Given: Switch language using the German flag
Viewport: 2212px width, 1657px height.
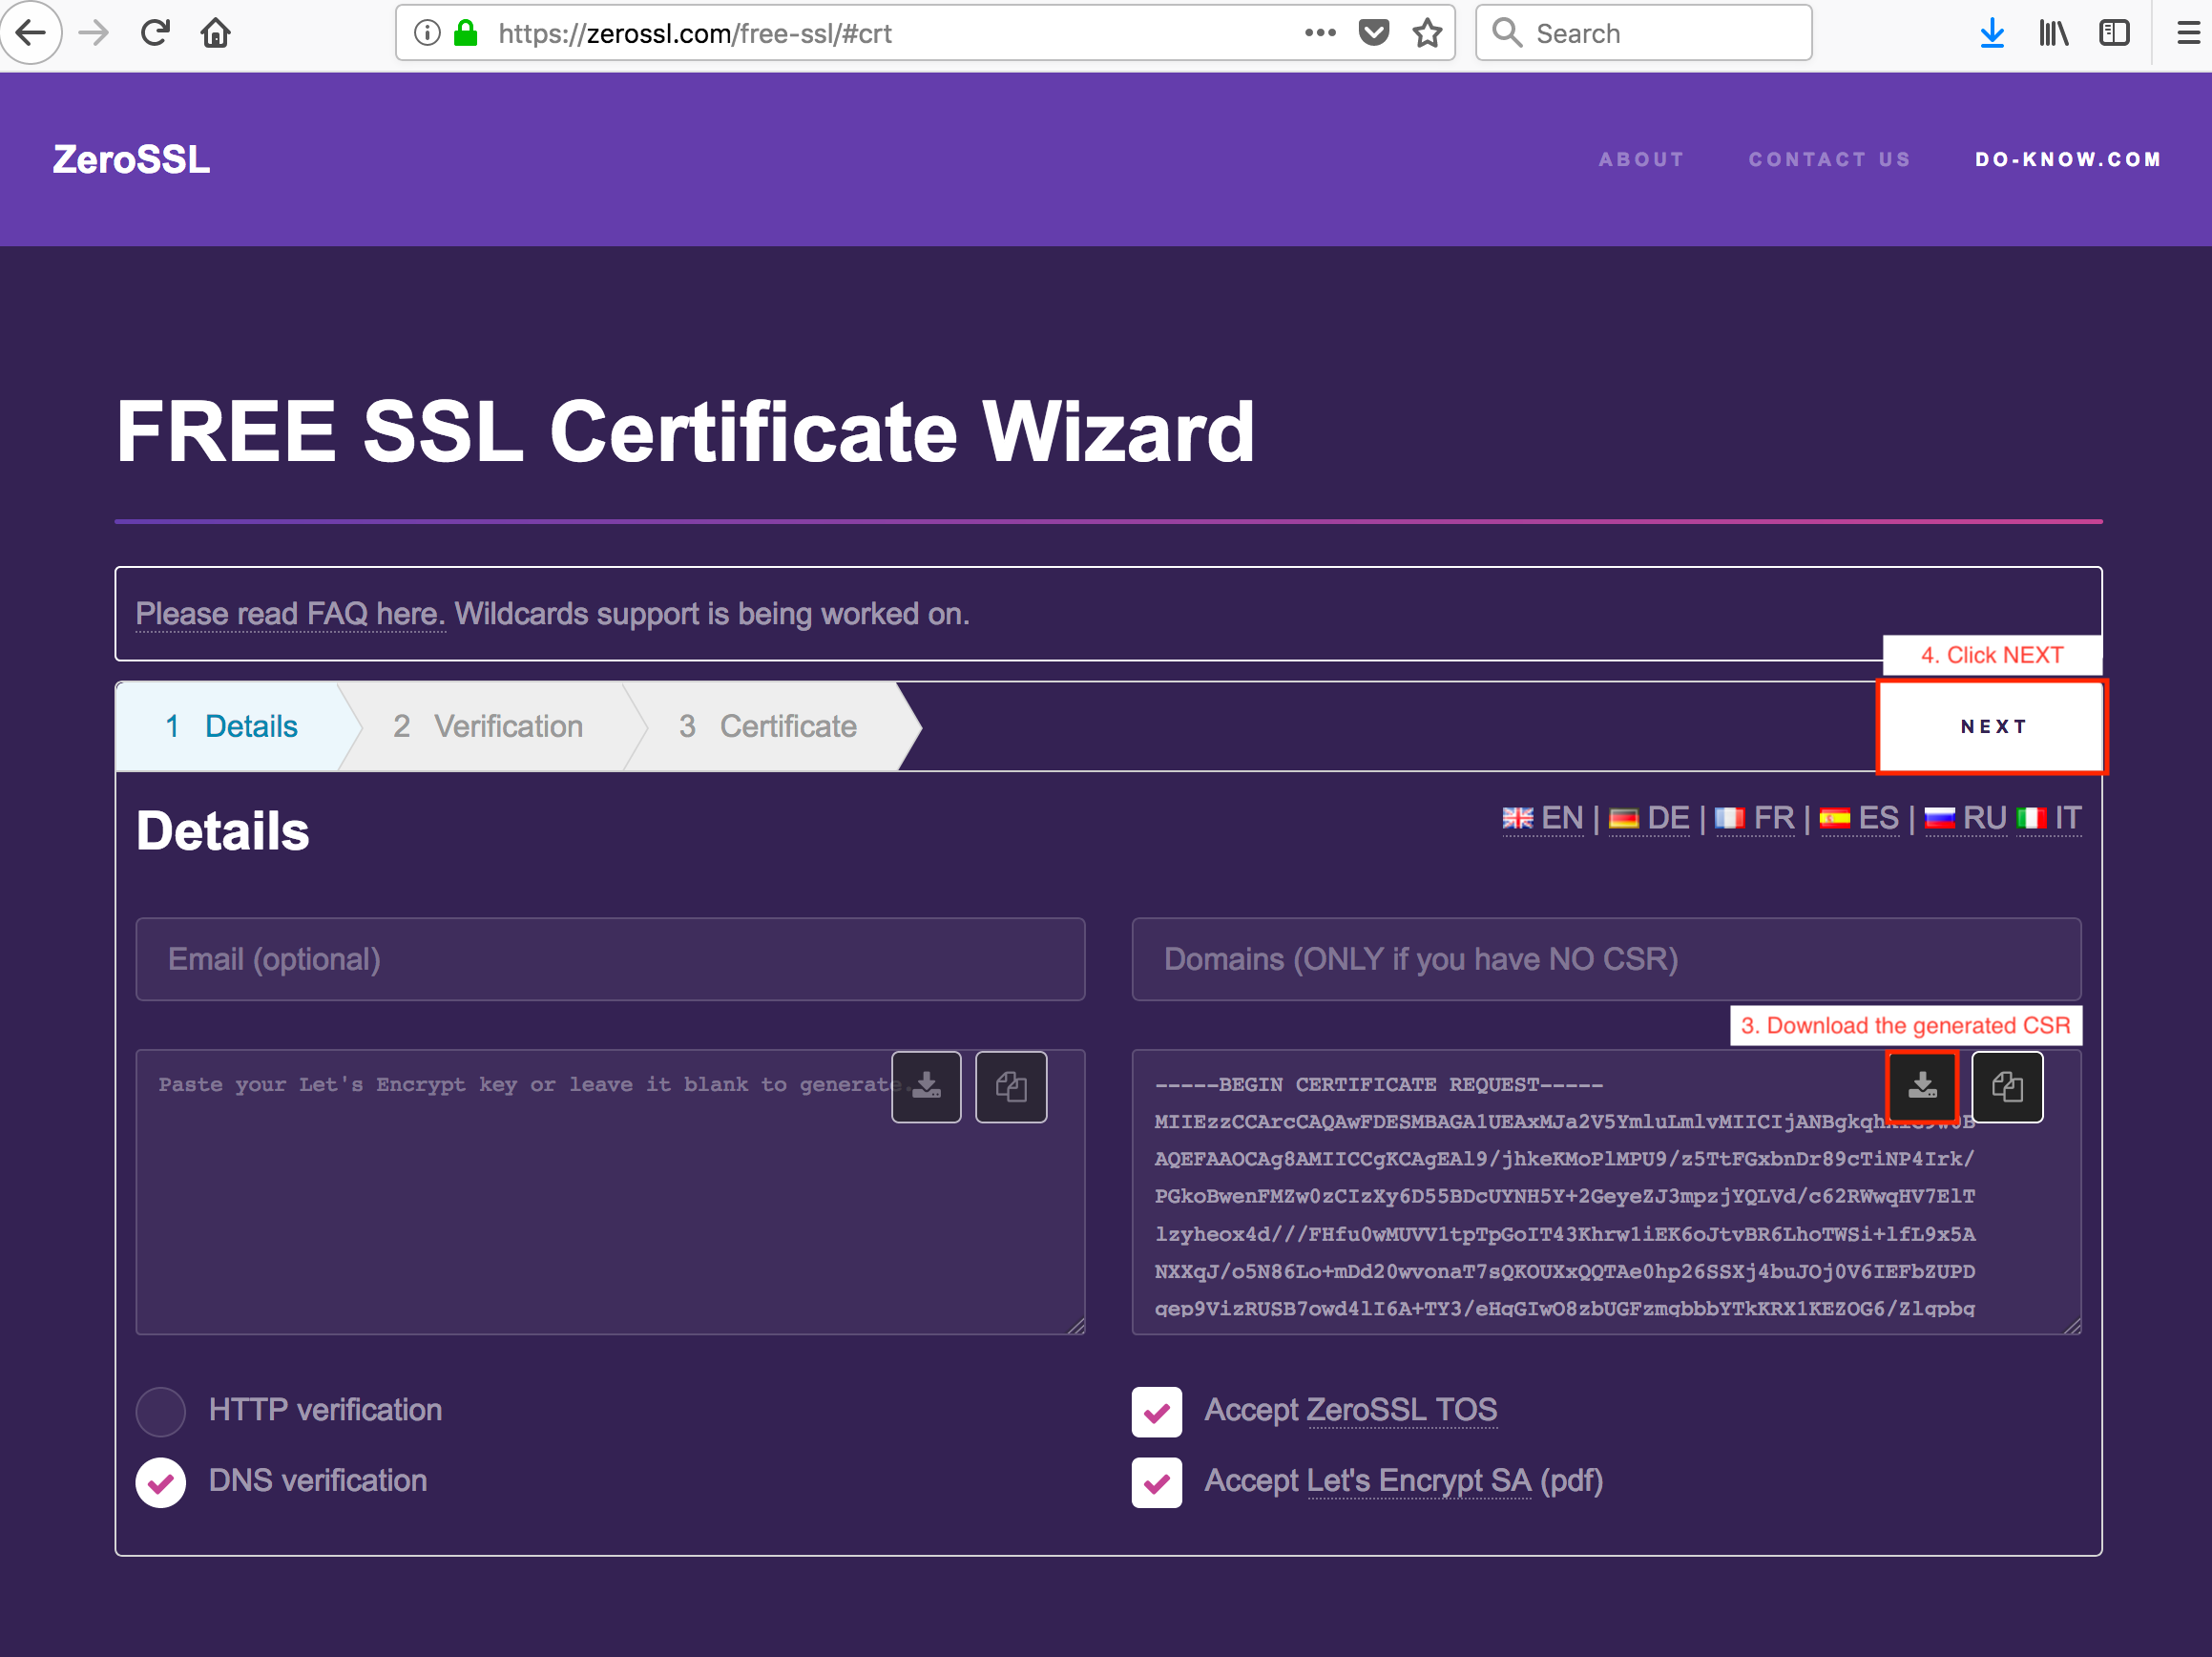Looking at the screenshot, I should coord(1626,818).
